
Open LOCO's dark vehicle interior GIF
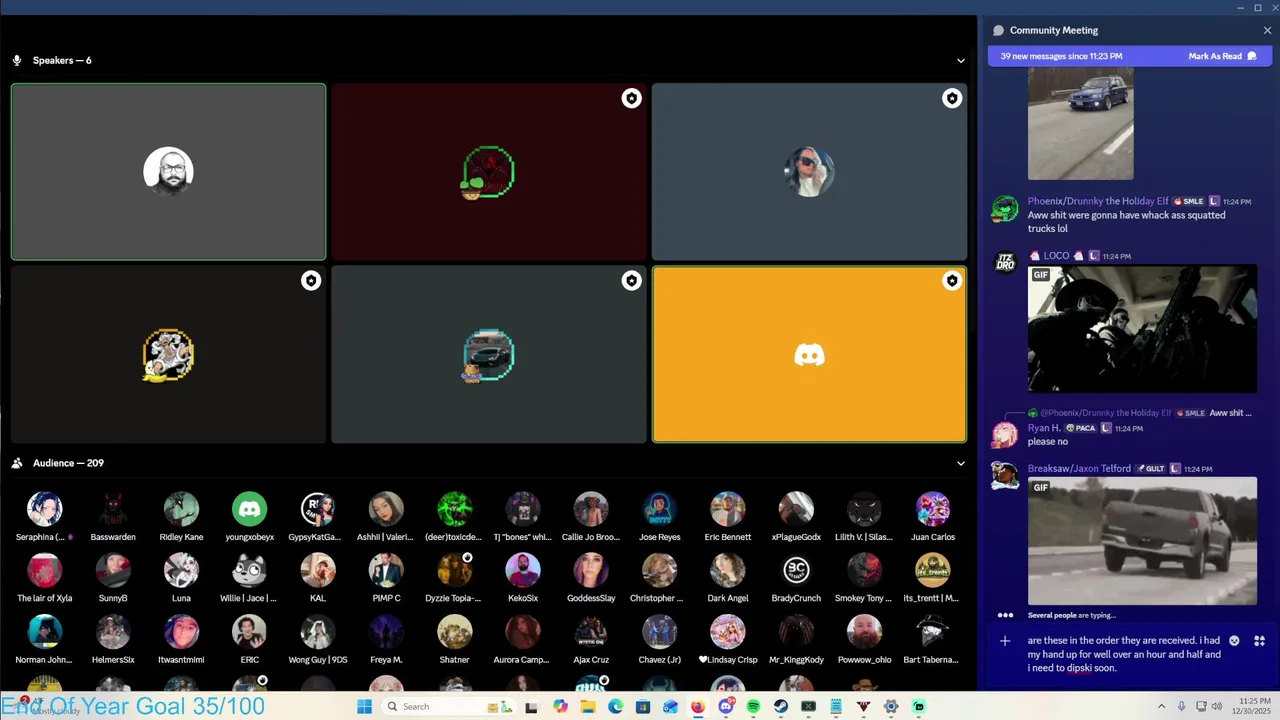pyautogui.click(x=1142, y=329)
